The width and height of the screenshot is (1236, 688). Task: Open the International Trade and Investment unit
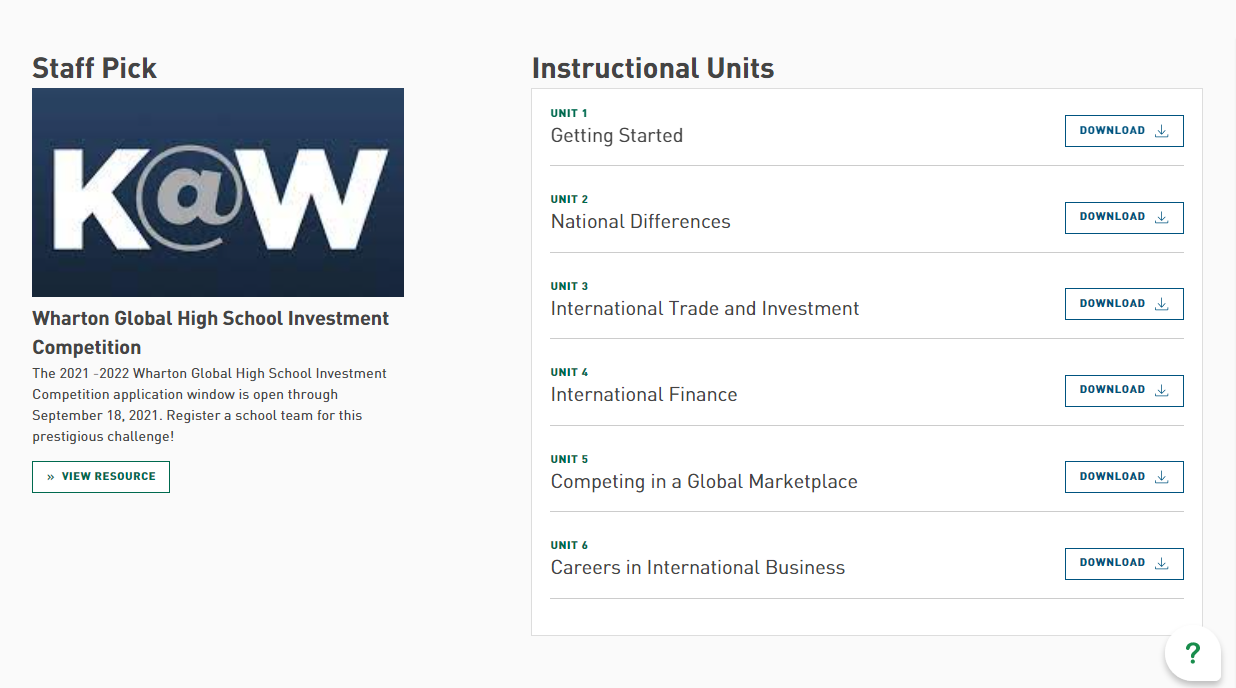coord(705,309)
